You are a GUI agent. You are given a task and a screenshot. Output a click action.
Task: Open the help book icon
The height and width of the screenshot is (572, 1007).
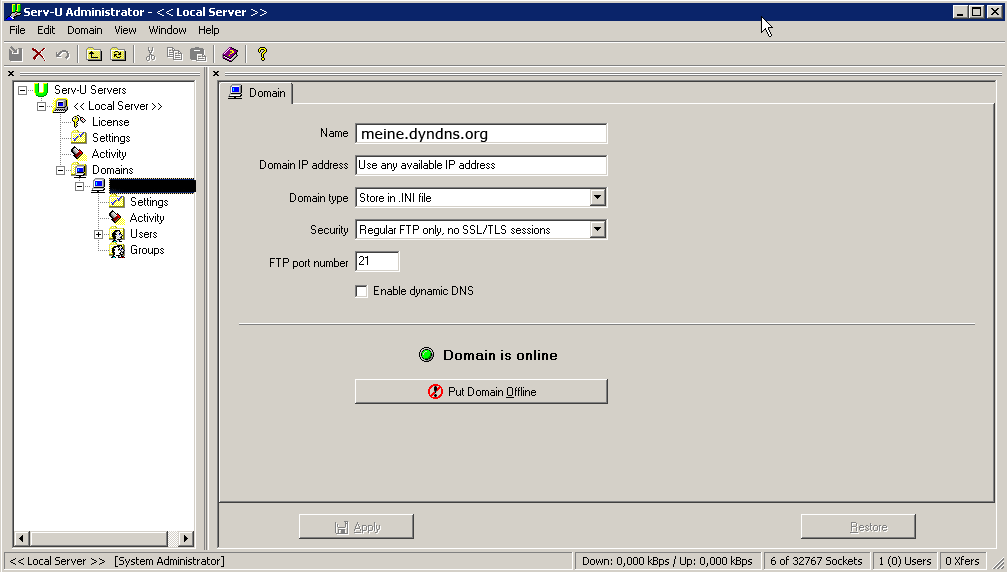click(x=230, y=55)
